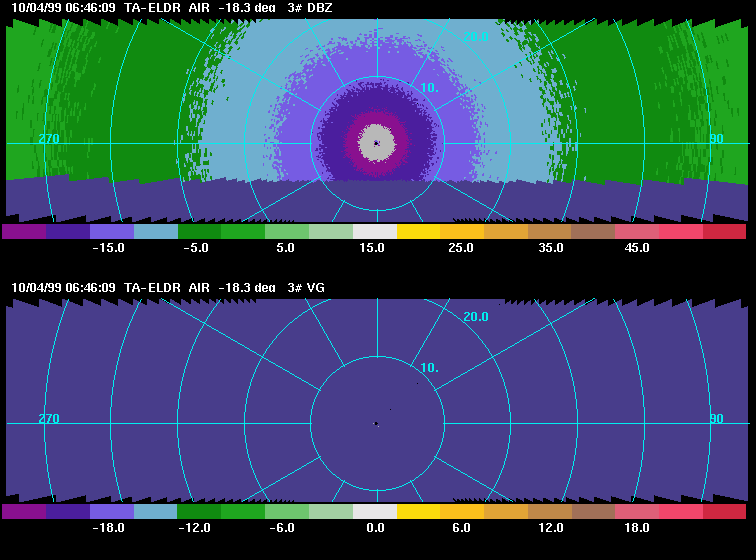Click the '90' azimuth label in VG panel
Image resolution: width=756 pixels, height=560 pixels.
point(716,419)
